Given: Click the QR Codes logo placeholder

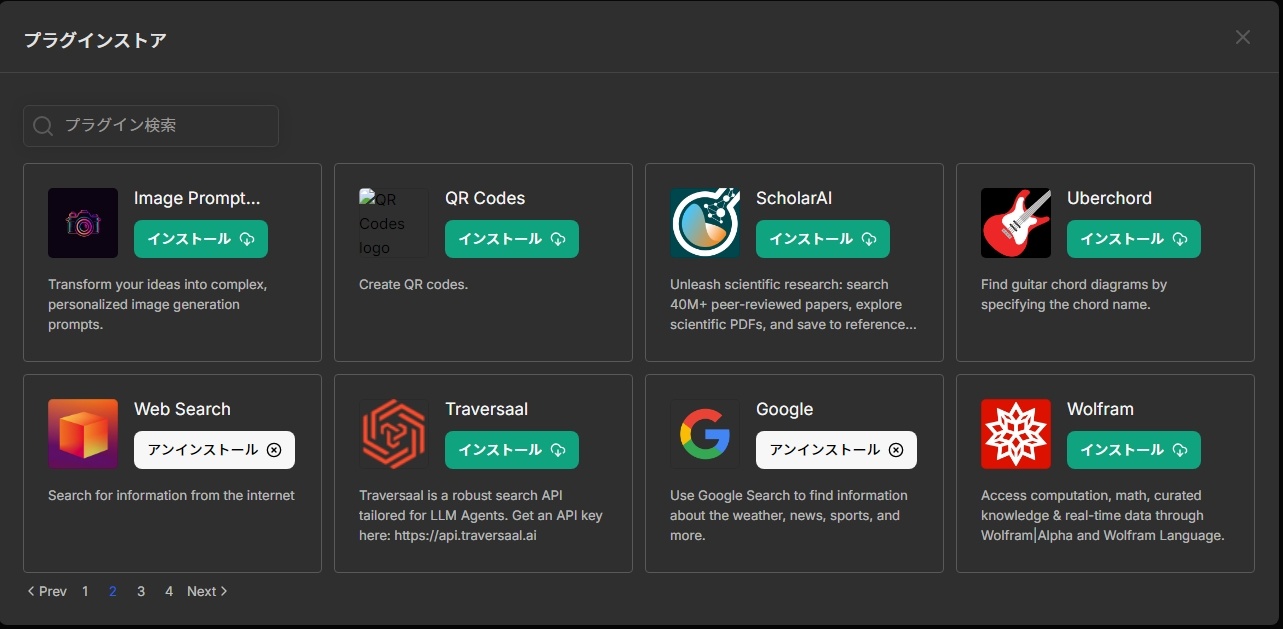Looking at the screenshot, I should 393,223.
